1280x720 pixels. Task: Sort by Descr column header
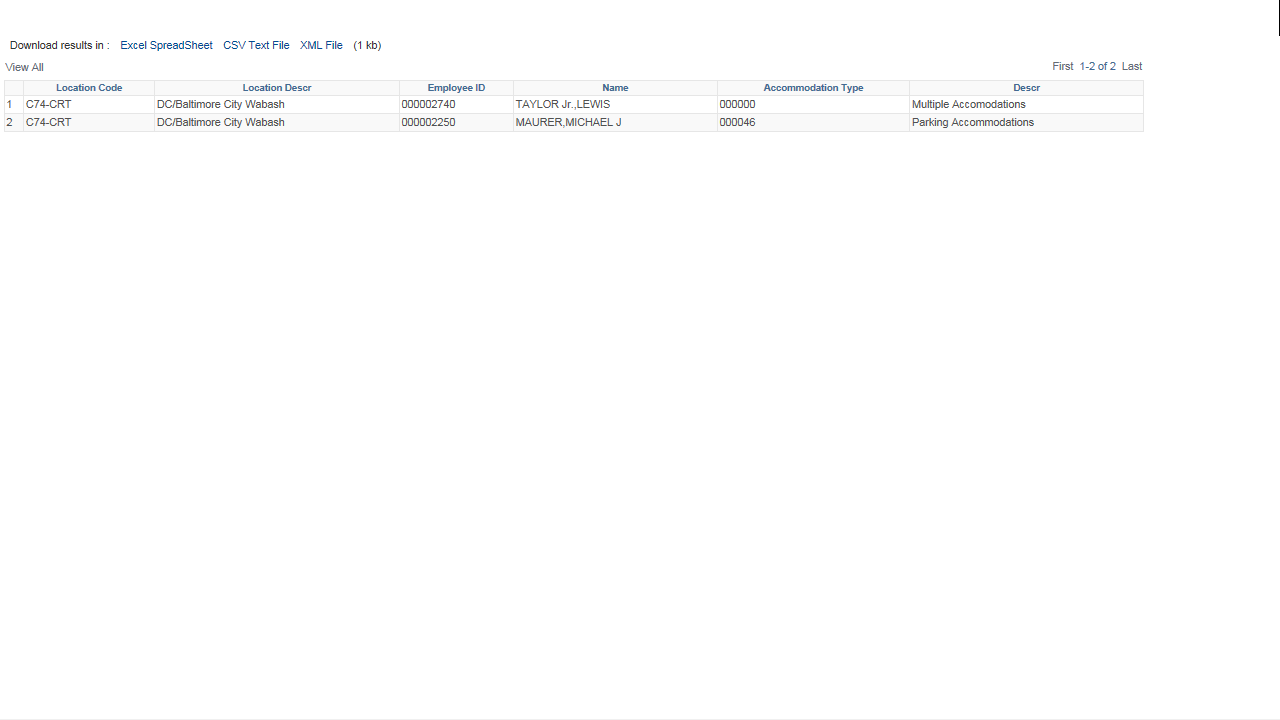tap(1026, 88)
